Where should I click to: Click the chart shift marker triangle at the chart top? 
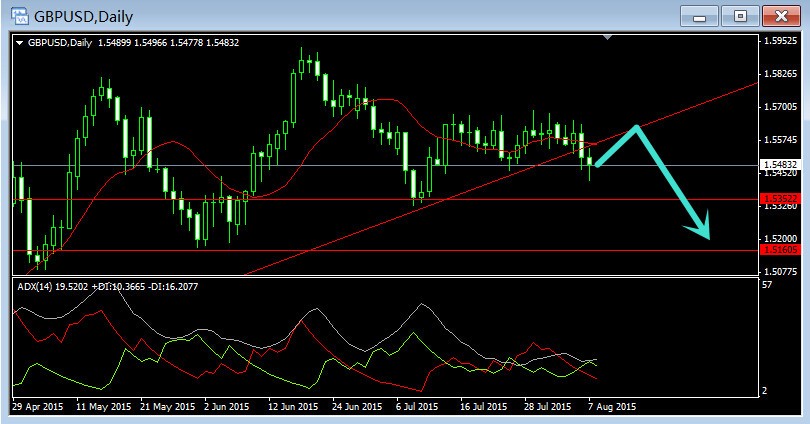[x=608, y=37]
